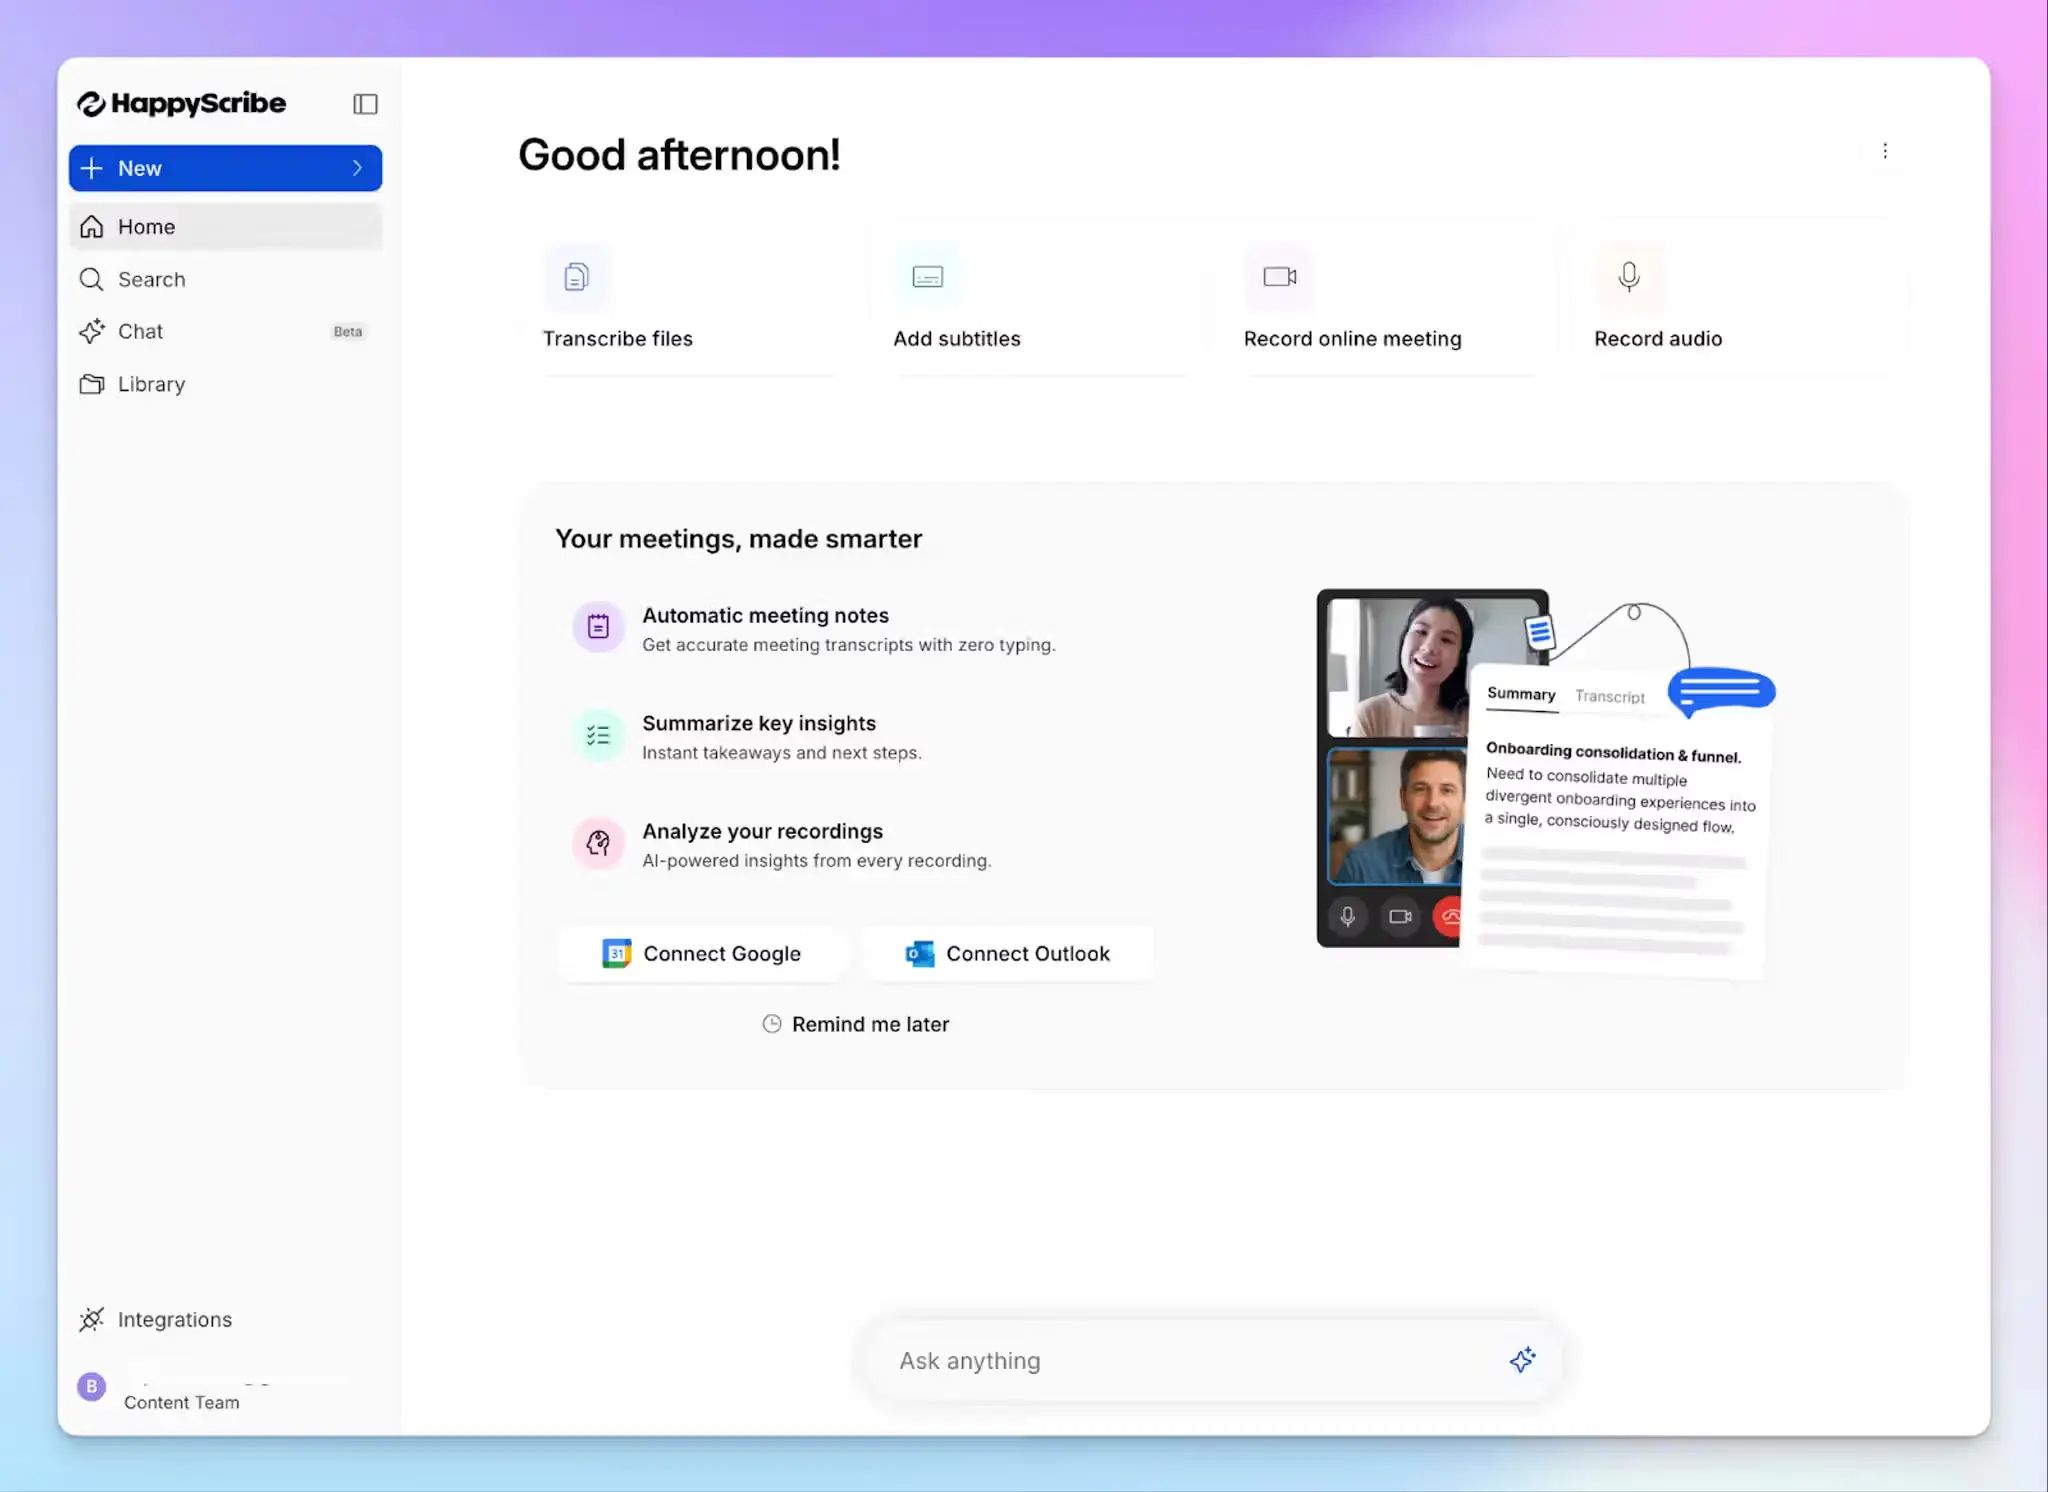Expand the New button submenu chevron
This screenshot has width=2048, height=1492.
tap(357, 168)
